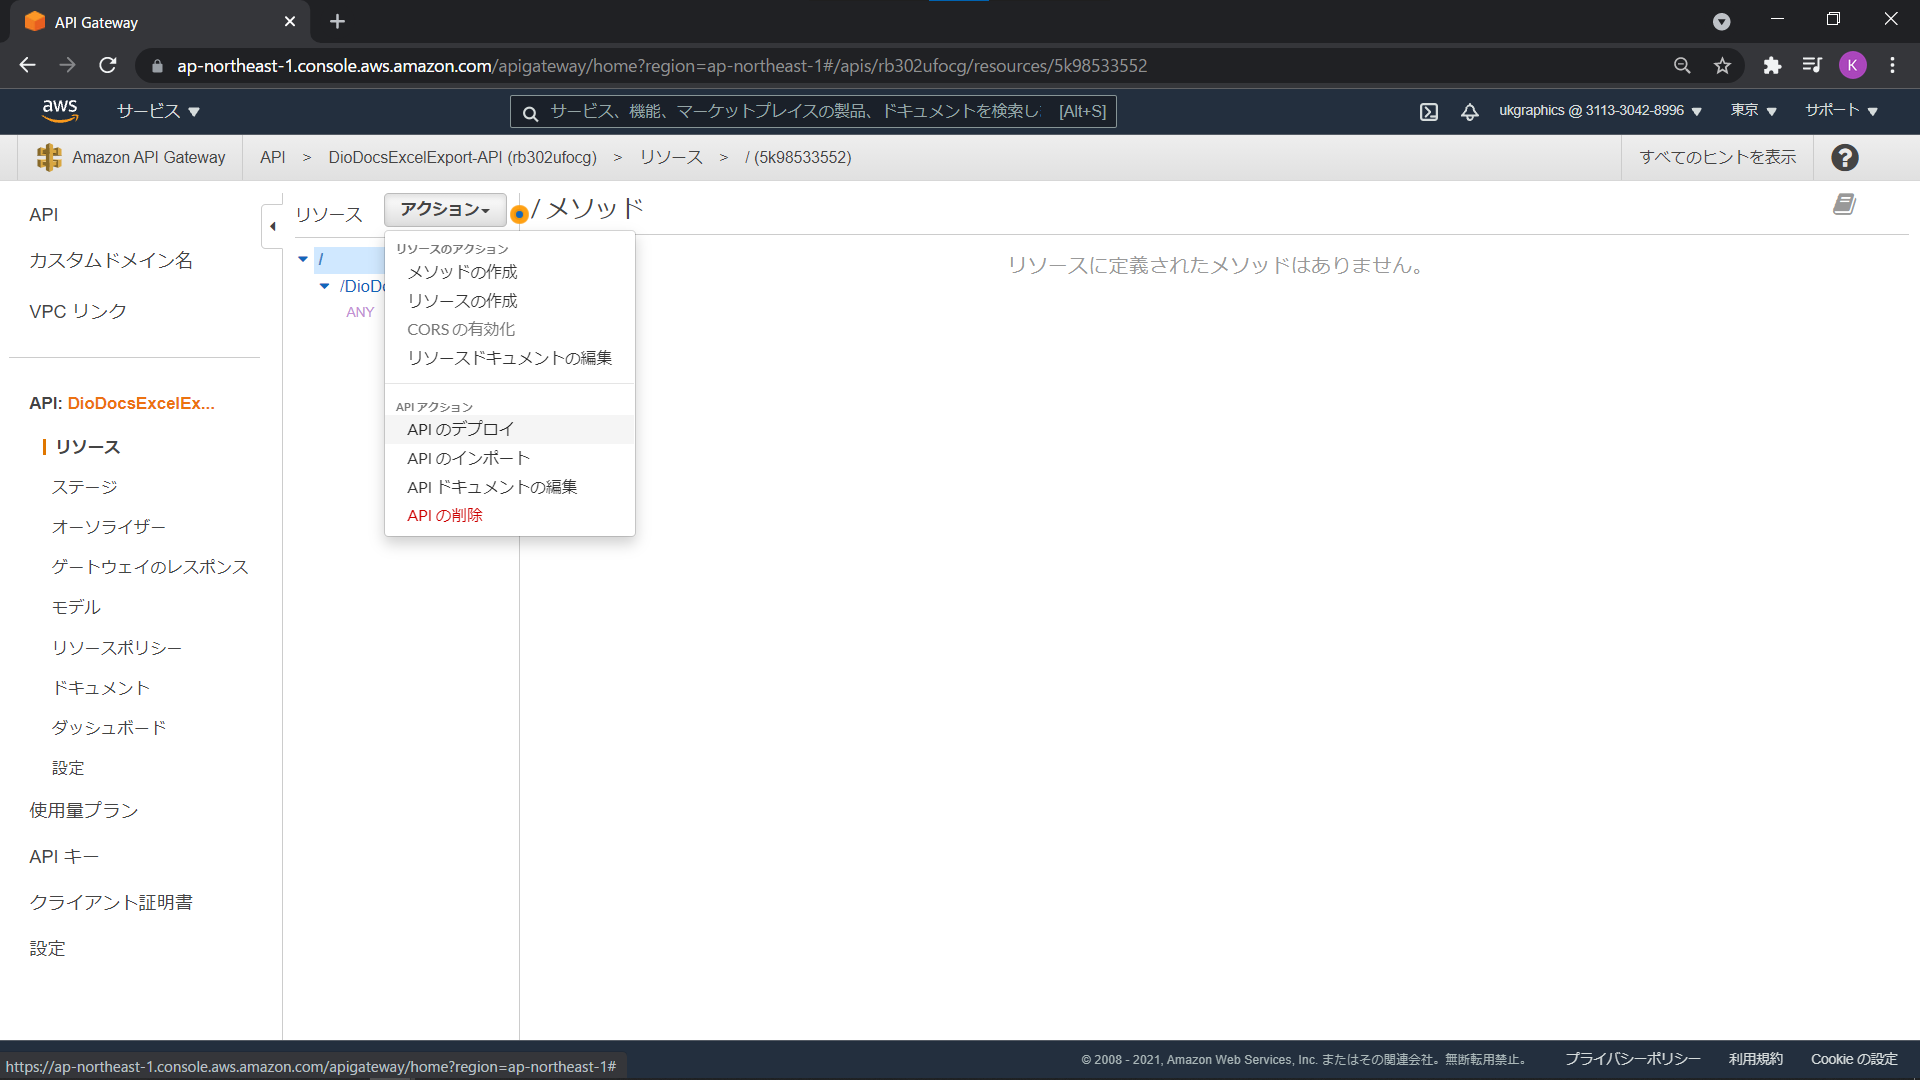Open Chrome three-dot menu
This screenshot has height=1080, width=1920.
pos(1892,65)
